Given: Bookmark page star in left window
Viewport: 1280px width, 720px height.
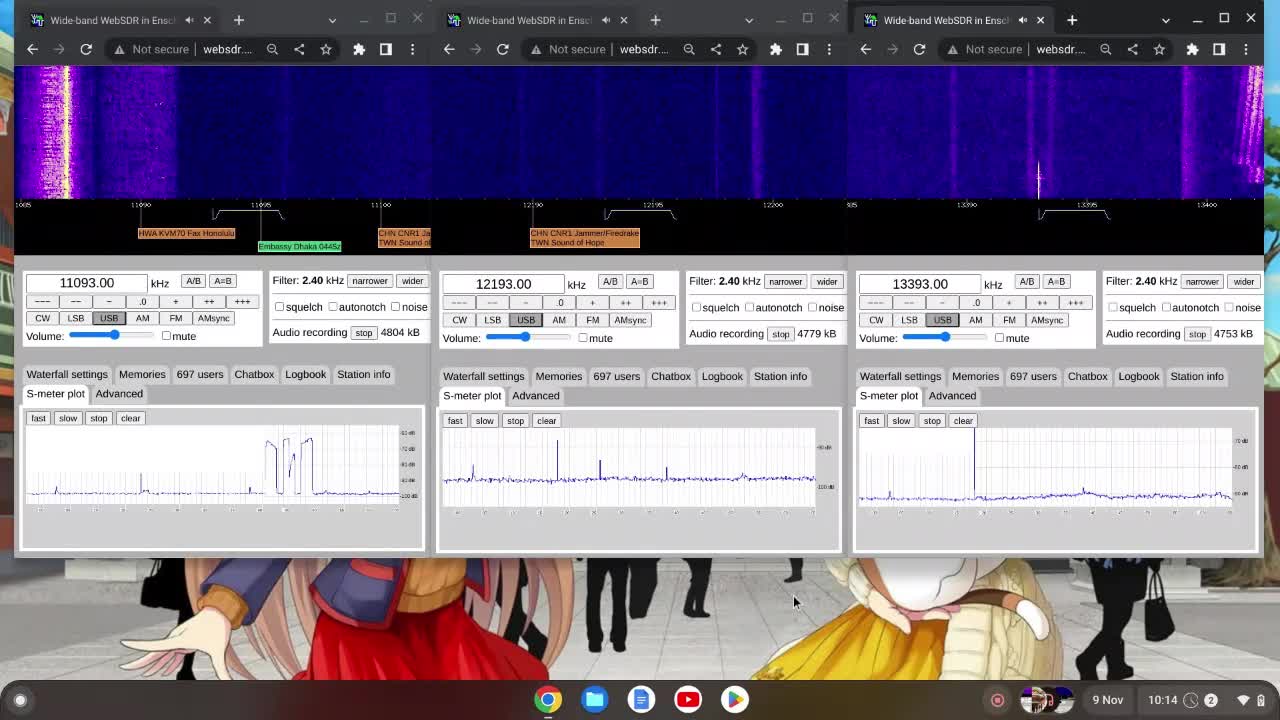Looking at the screenshot, I should click(x=326, y=49).
